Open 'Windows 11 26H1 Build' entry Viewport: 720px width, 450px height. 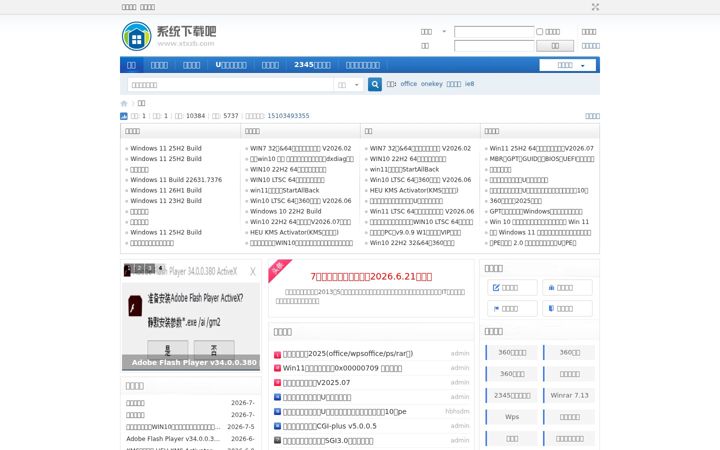[x=166, y=191]
